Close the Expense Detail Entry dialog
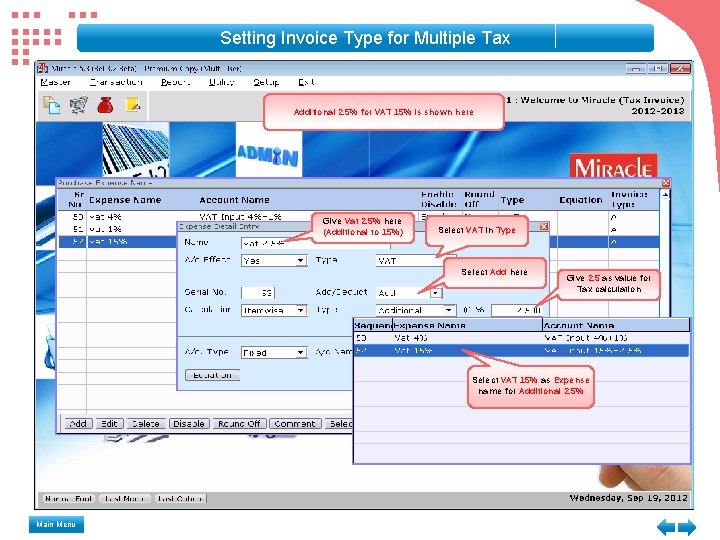This screenshot has height=540, width=720. click(x=544, y=226)
